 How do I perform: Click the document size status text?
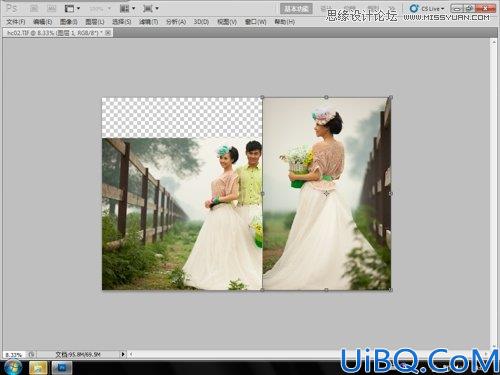pos(78,355)
